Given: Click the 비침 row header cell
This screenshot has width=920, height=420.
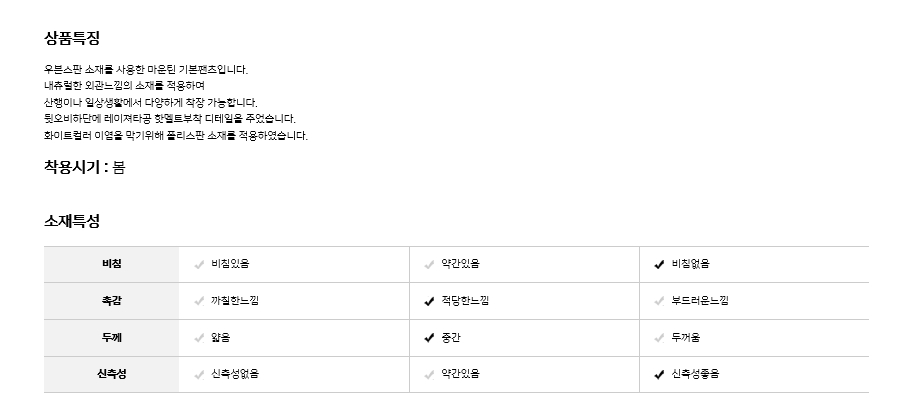Looking at the screenshot, I should point(111,264).
